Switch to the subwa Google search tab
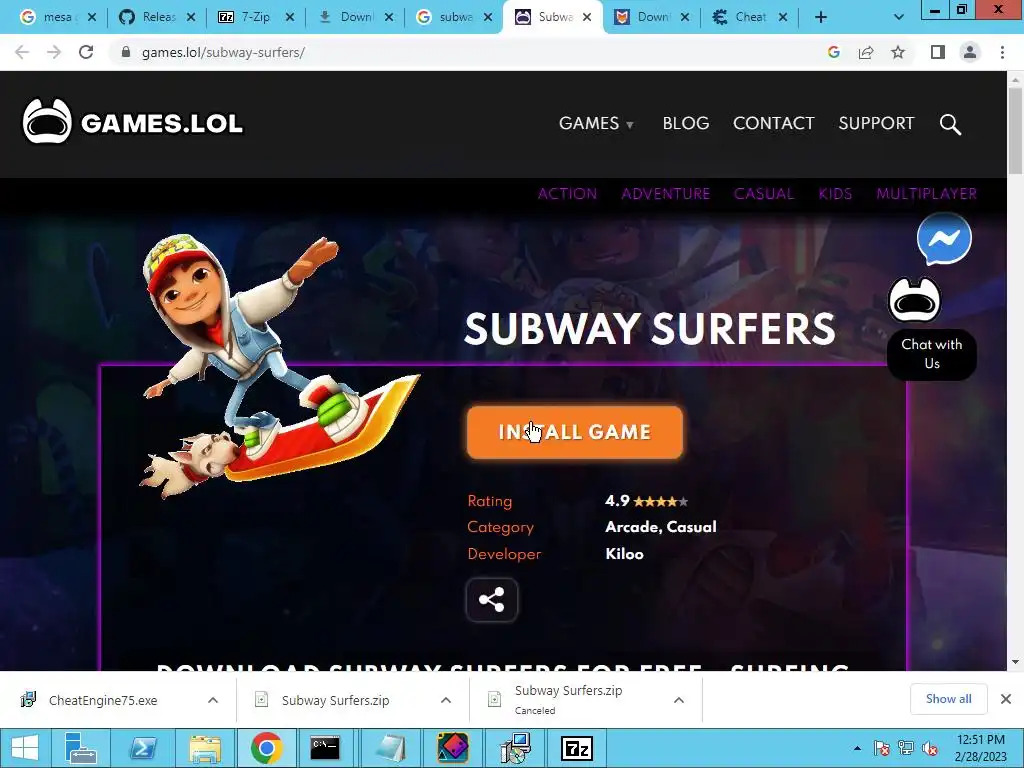 (x=453, y=18)
